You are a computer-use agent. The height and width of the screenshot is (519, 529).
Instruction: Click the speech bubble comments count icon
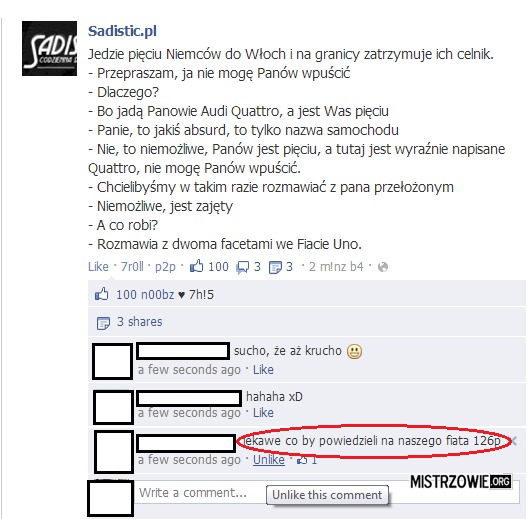(x=242, y=268)
